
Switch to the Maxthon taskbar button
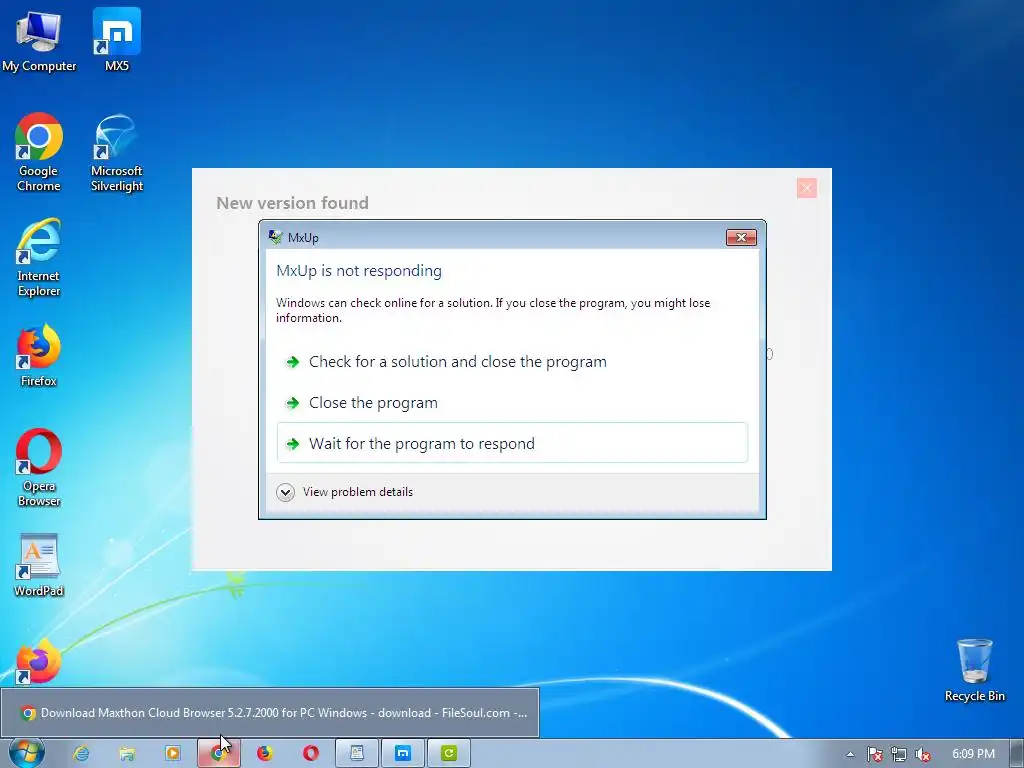403,754
